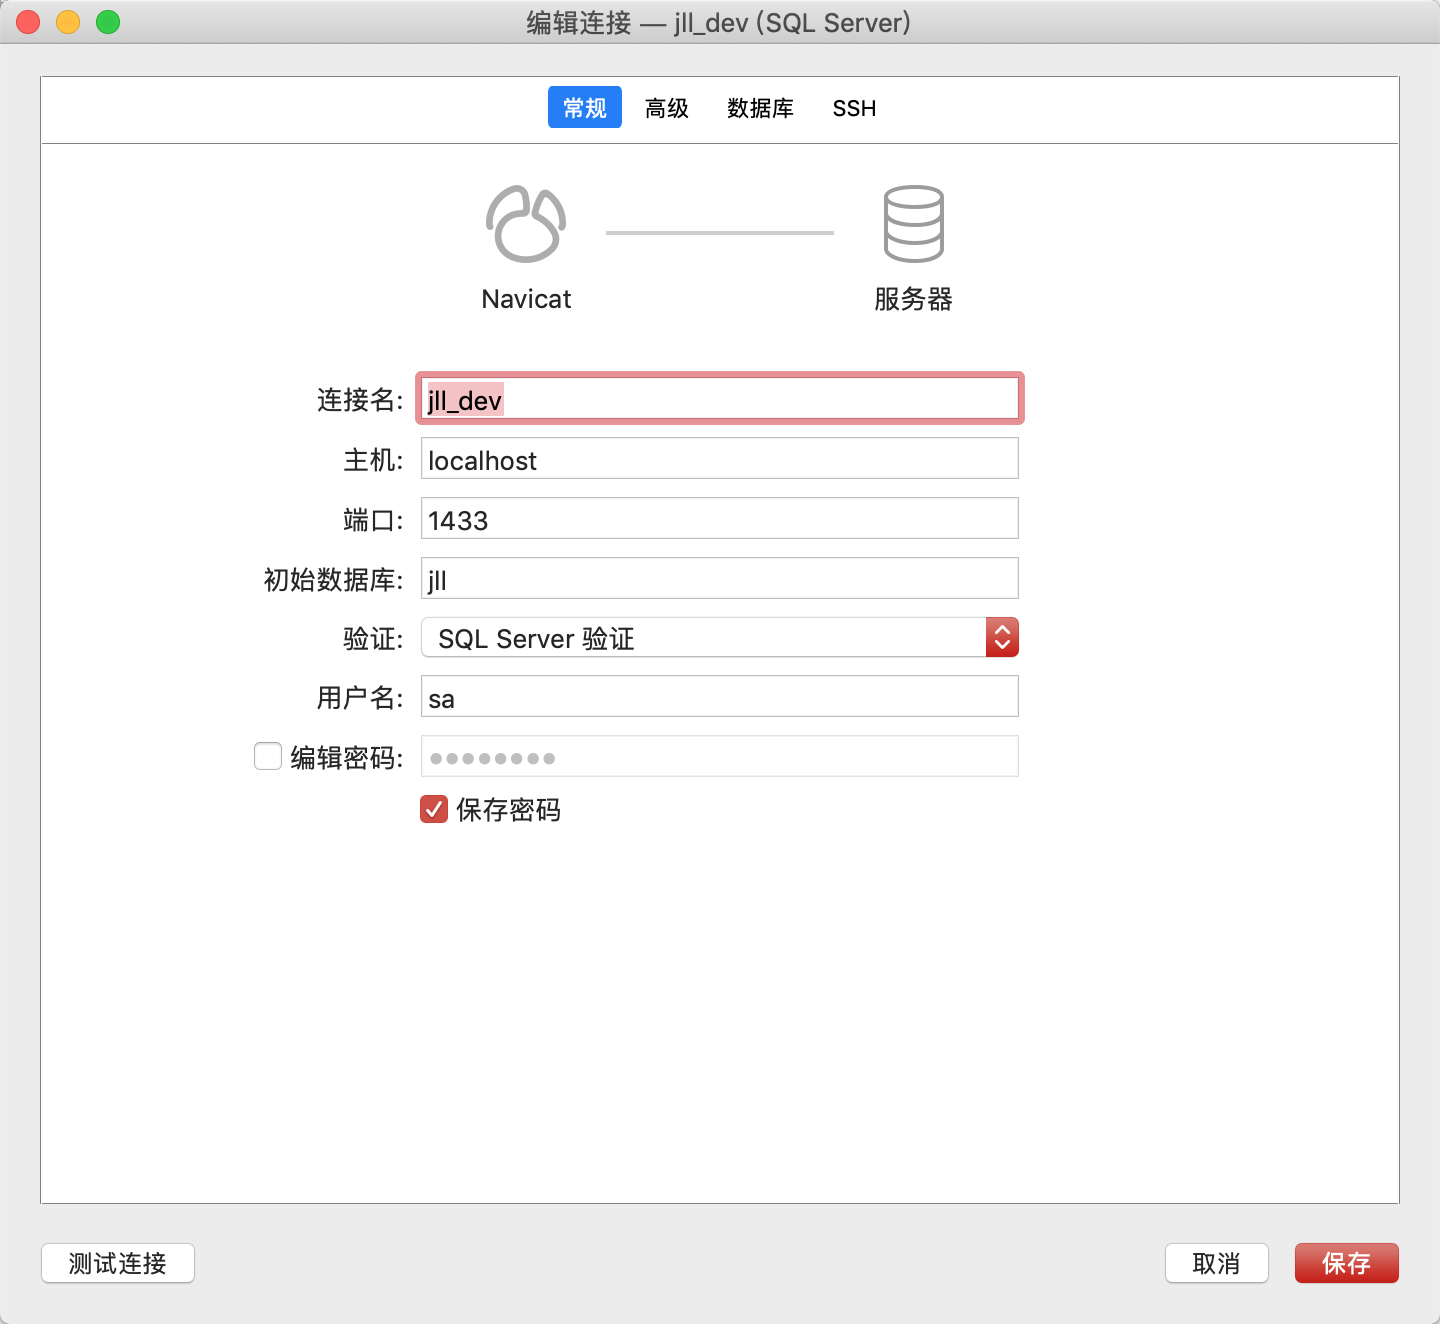Maximize window using the green button
Screen dimensions: 1440x1324
pyautogui.click(x=108, y=22)
